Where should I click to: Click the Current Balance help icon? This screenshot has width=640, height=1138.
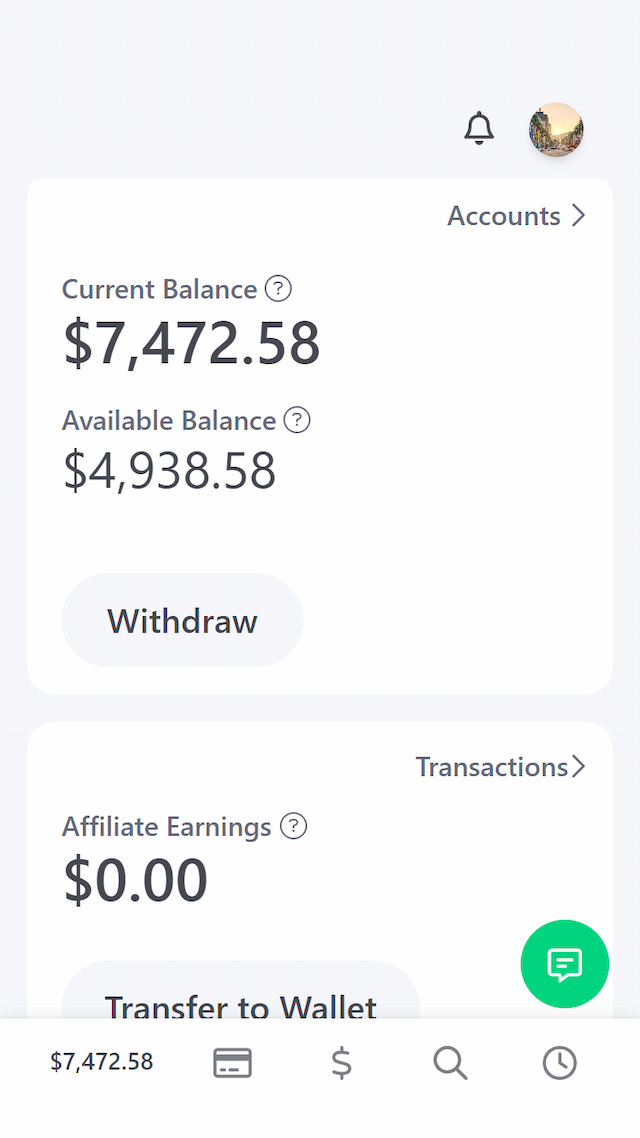278,289
